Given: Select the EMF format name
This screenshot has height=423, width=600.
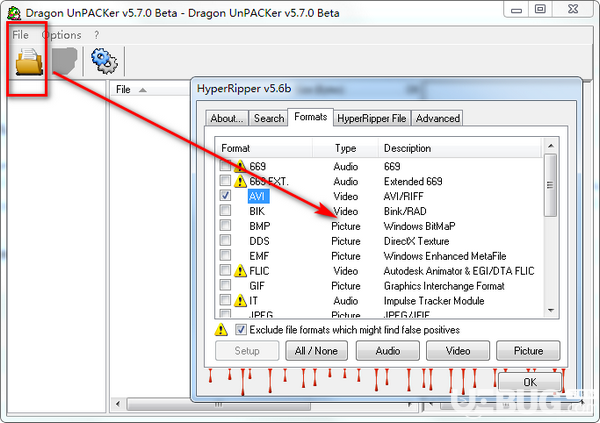Looking at the screenshot, I should (259, 256).
